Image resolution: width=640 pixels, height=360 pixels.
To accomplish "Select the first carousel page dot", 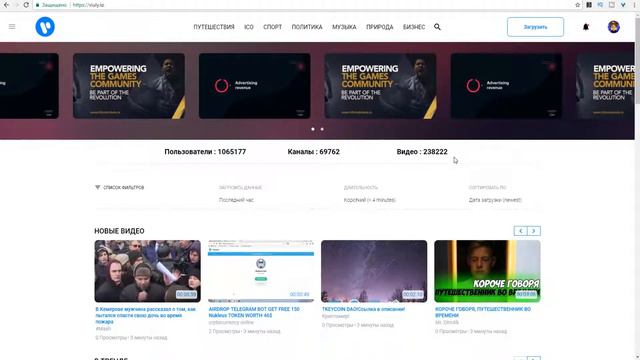I will 313,129.
